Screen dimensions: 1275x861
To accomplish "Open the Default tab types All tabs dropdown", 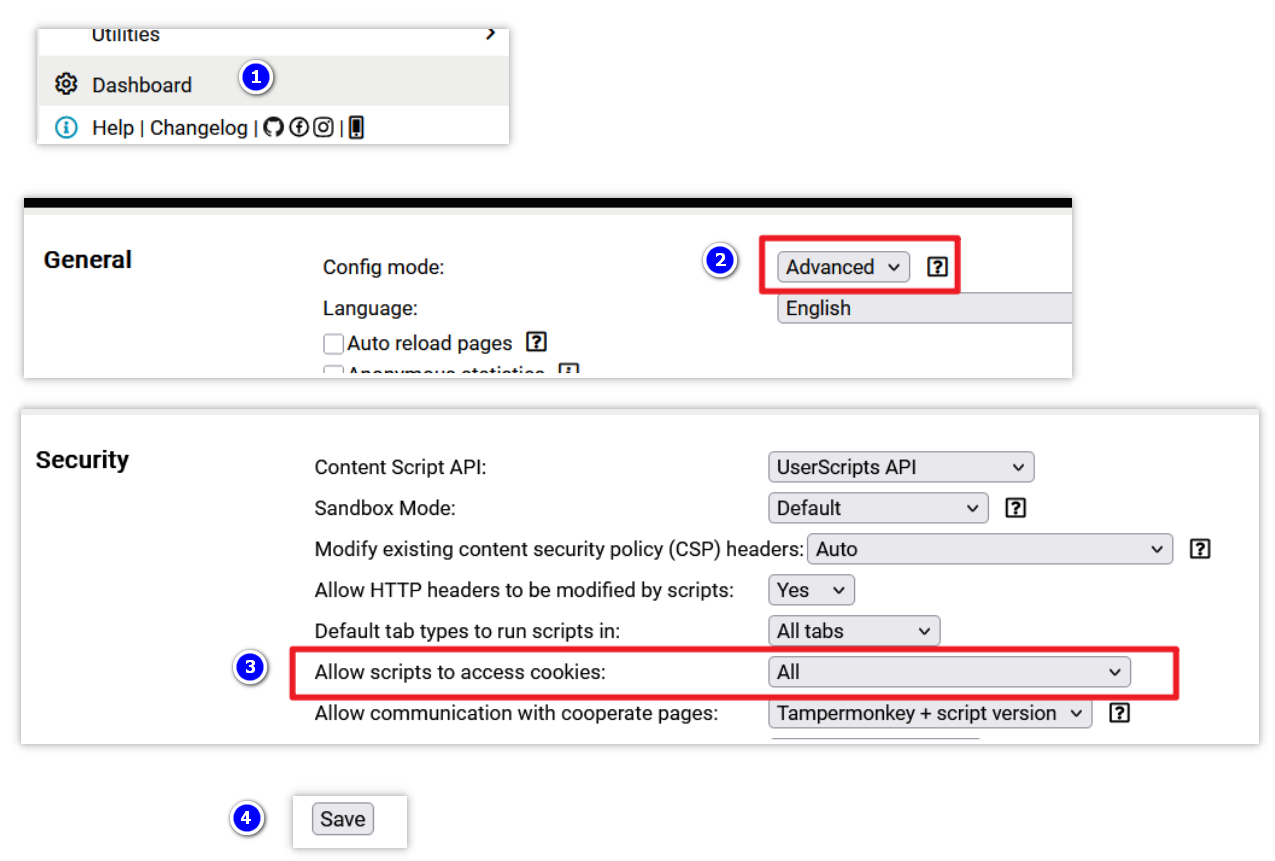I will coord(855,631).
